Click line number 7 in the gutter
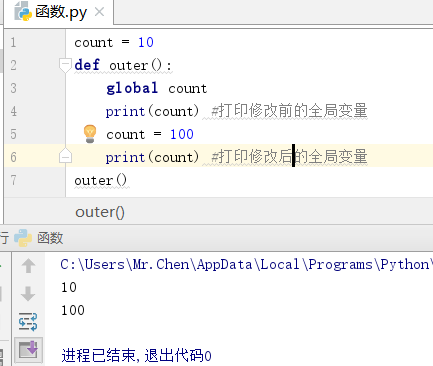433x366 pixels. coord(13,180)
